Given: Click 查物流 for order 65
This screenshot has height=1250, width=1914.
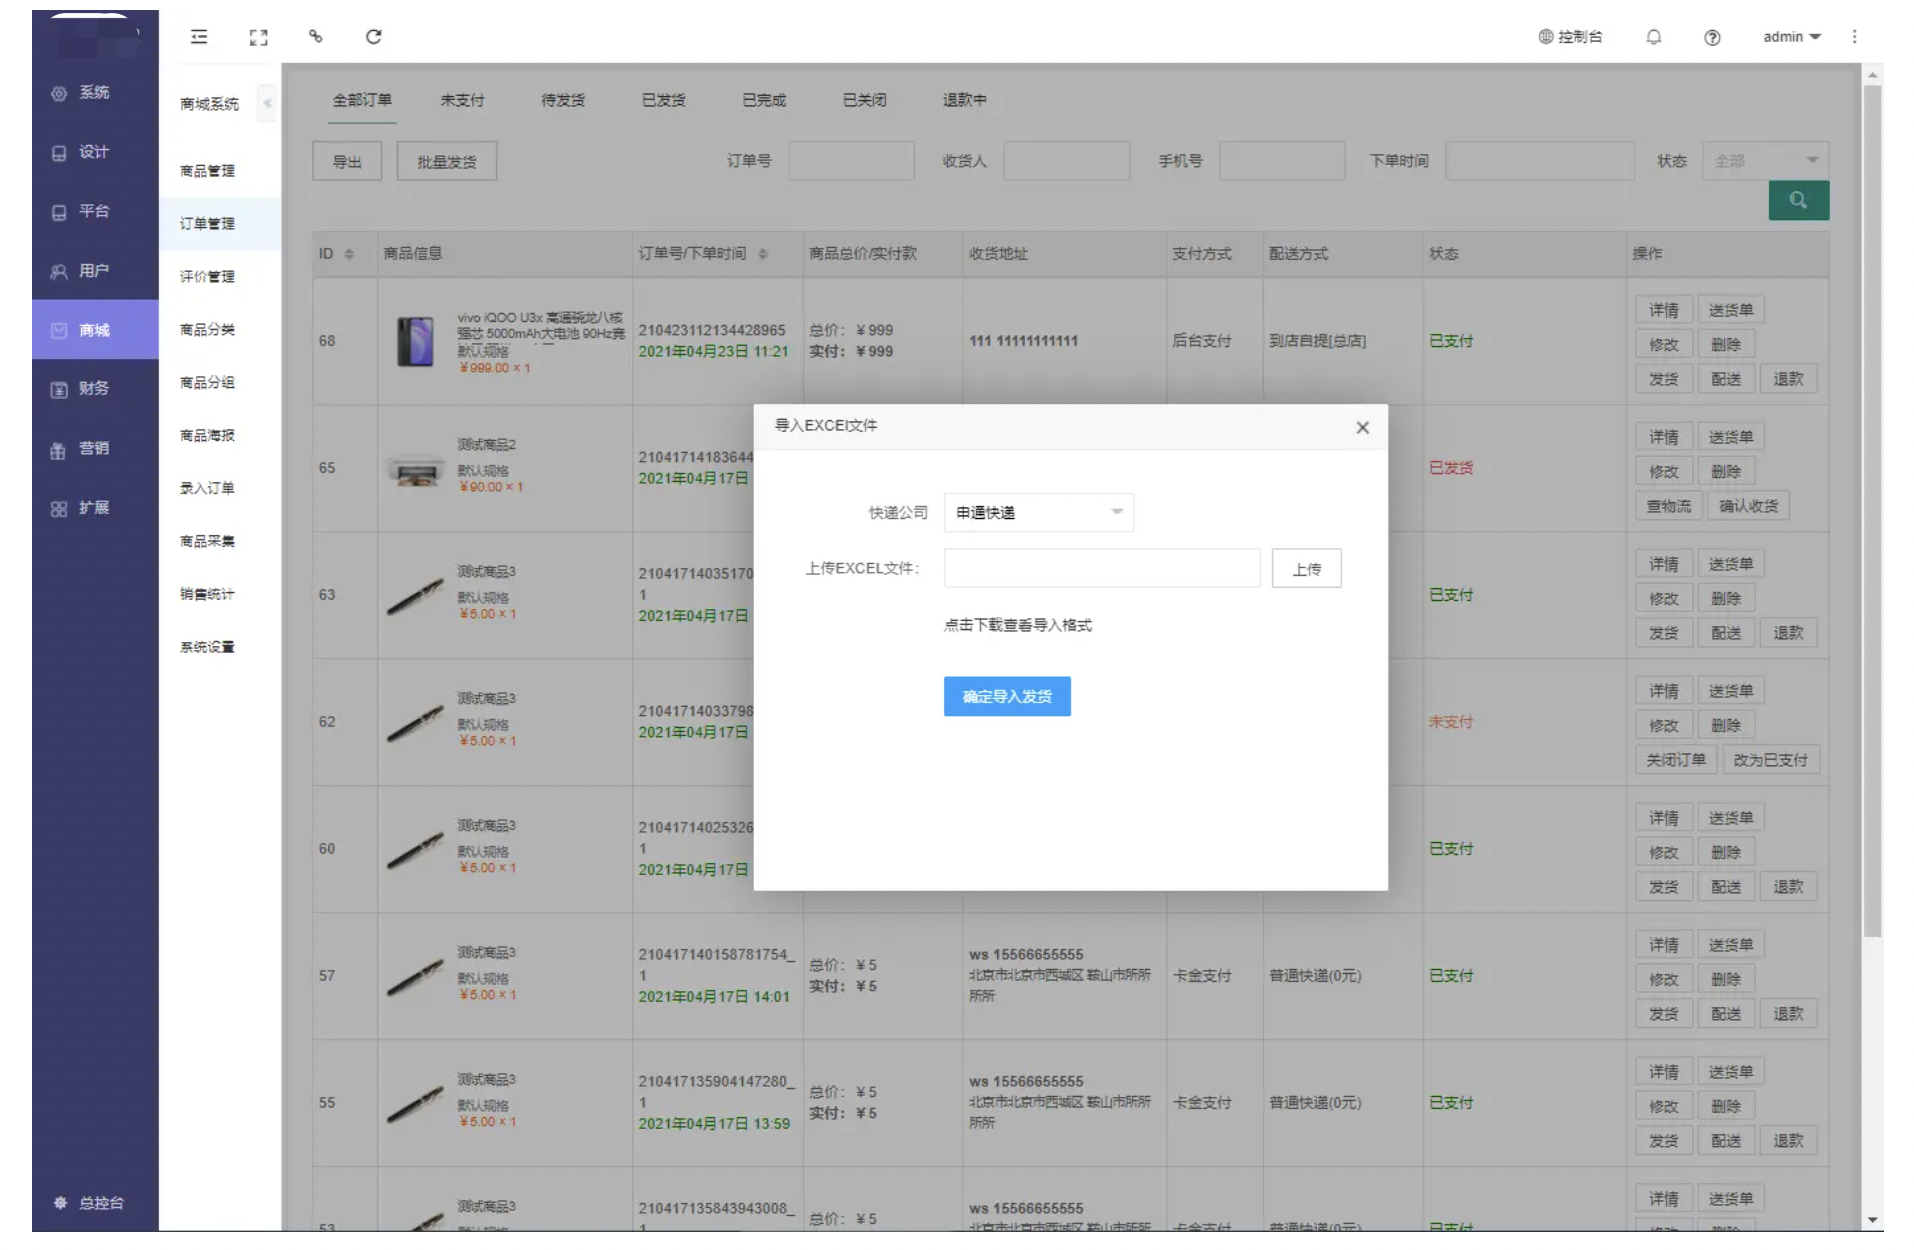Looking at the screenshot, I should tap(1669, 506).
